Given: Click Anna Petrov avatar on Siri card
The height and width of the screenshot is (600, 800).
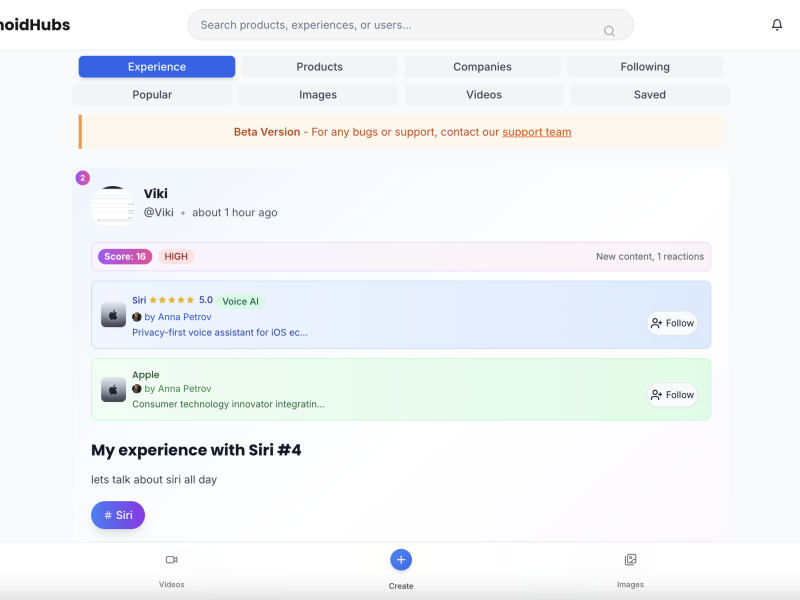Looking at the screenshot, I should tap(137, 317).
